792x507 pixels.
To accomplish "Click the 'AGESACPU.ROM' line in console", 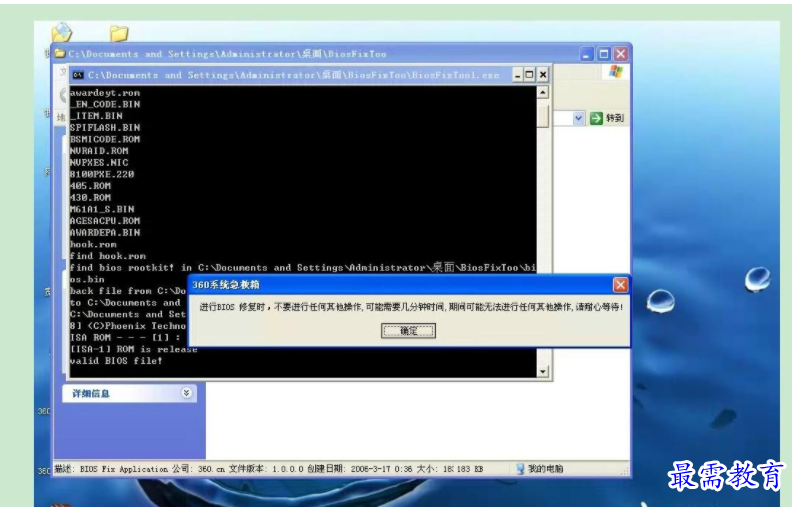I will [105, 221].
